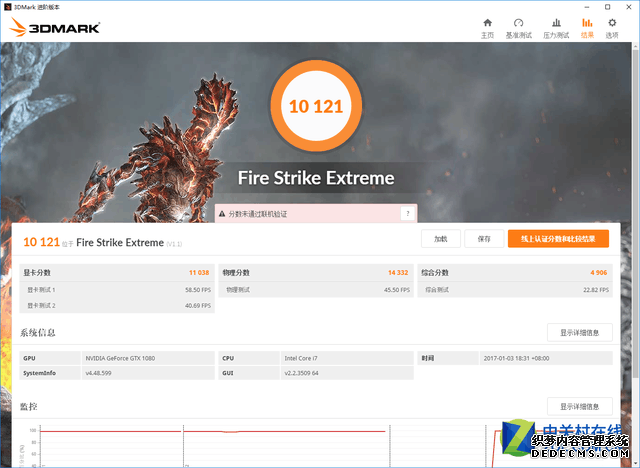Go to the Home (主页) tab
Viewport: 640px width, 468px height.
[487, 29]
